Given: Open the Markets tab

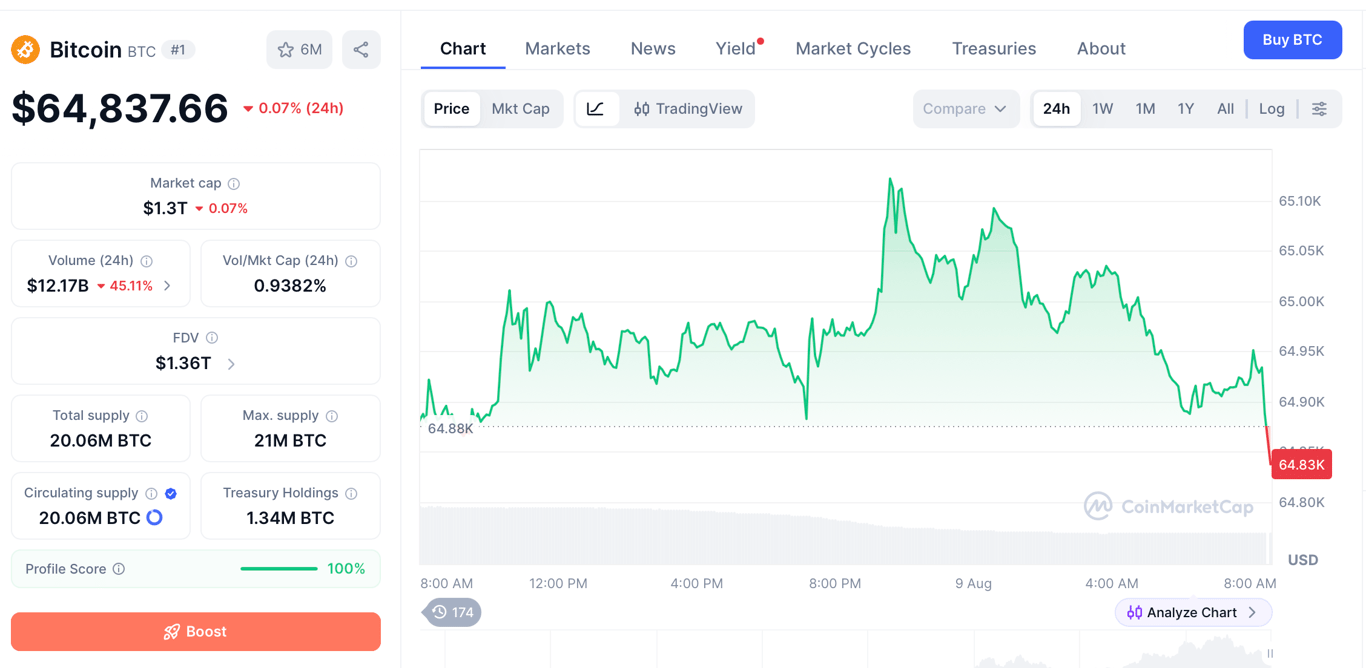Looking at the screenshot, I should point(557,48).
